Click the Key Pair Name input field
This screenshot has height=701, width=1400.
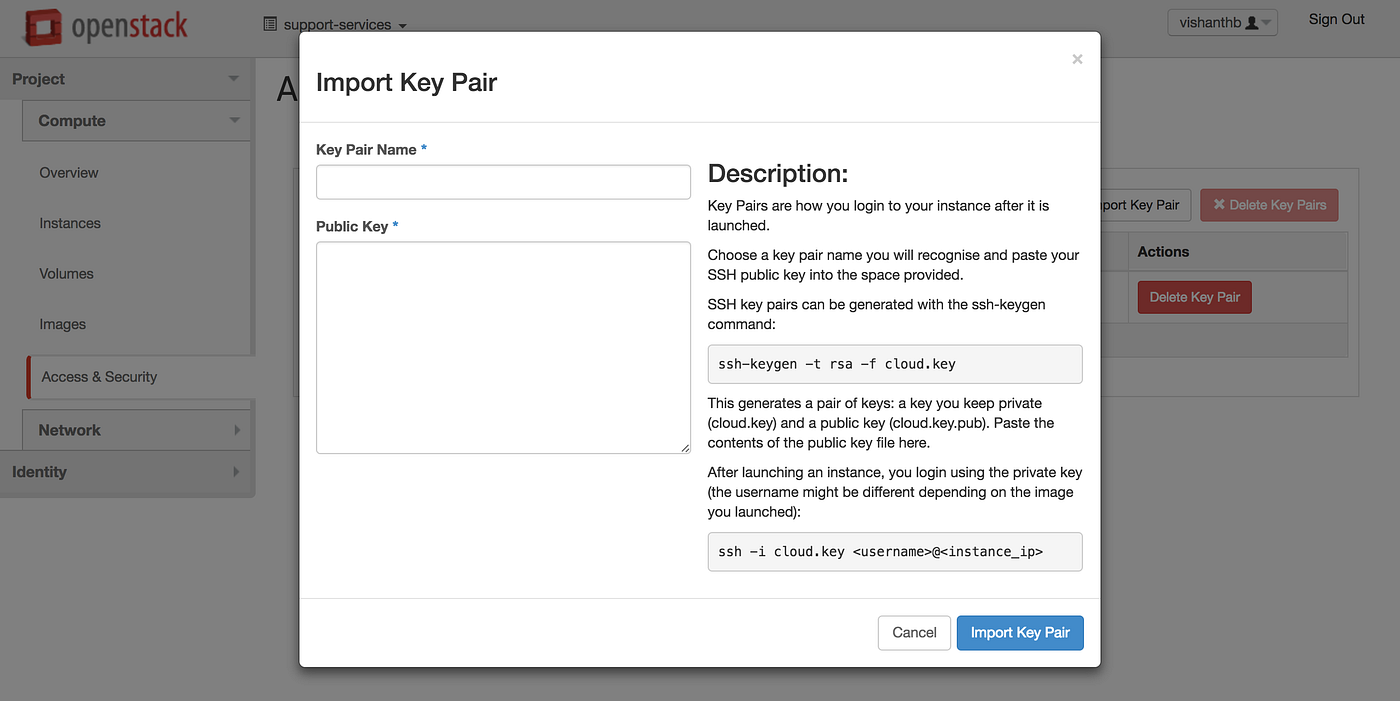[x=503, y=181]
